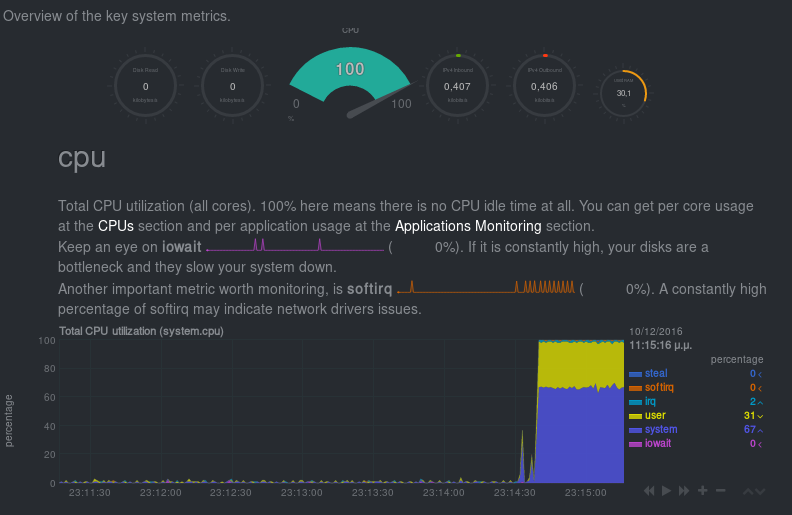Open the CPUs section link

[115, 226]
